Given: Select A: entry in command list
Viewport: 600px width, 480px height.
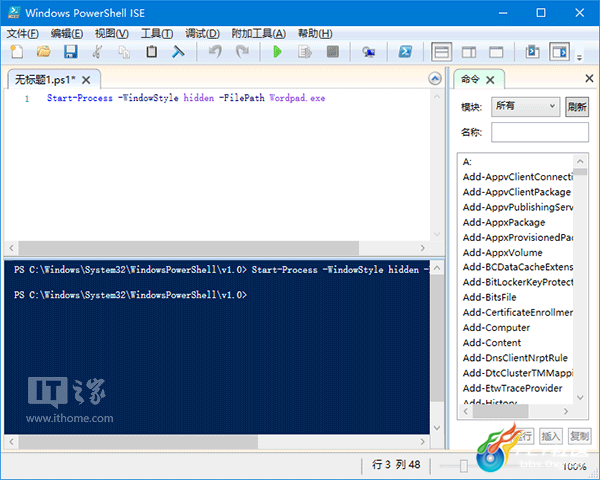Looking at the screenshot, I should 467,162.
